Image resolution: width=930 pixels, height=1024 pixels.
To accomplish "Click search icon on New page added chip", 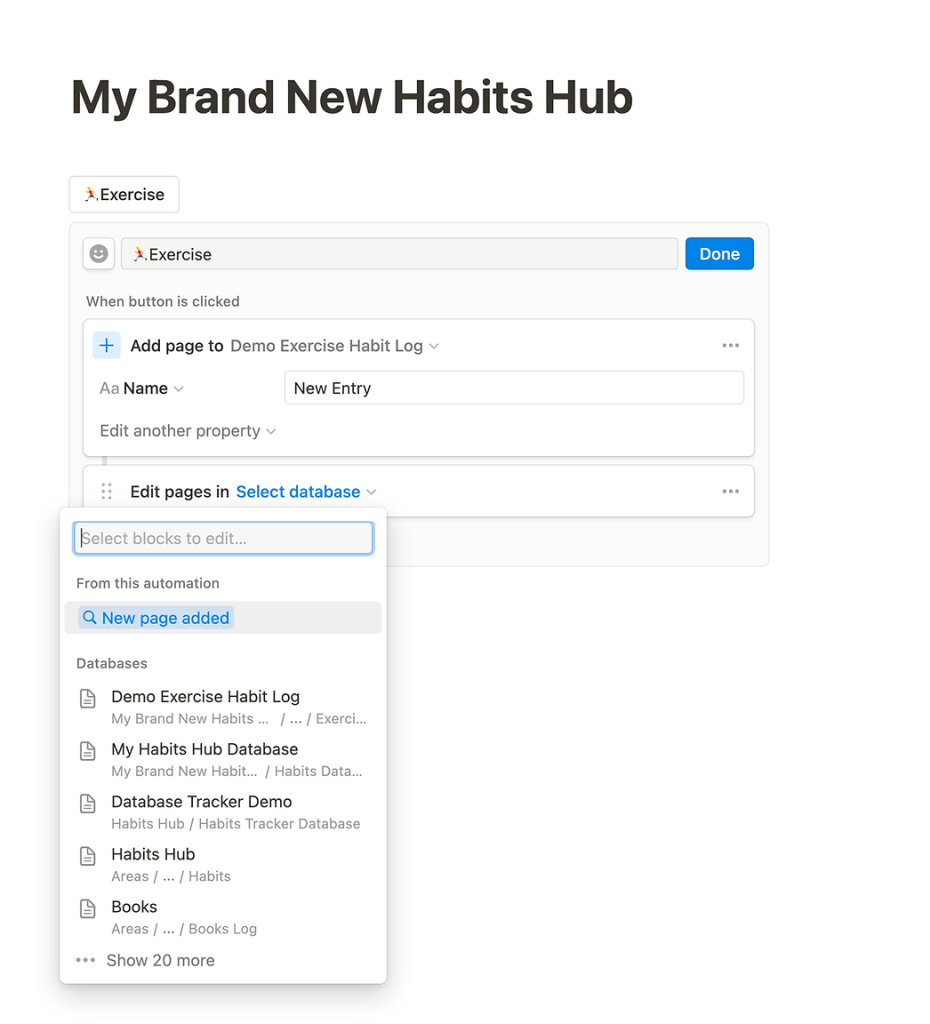I will point(90,617).
